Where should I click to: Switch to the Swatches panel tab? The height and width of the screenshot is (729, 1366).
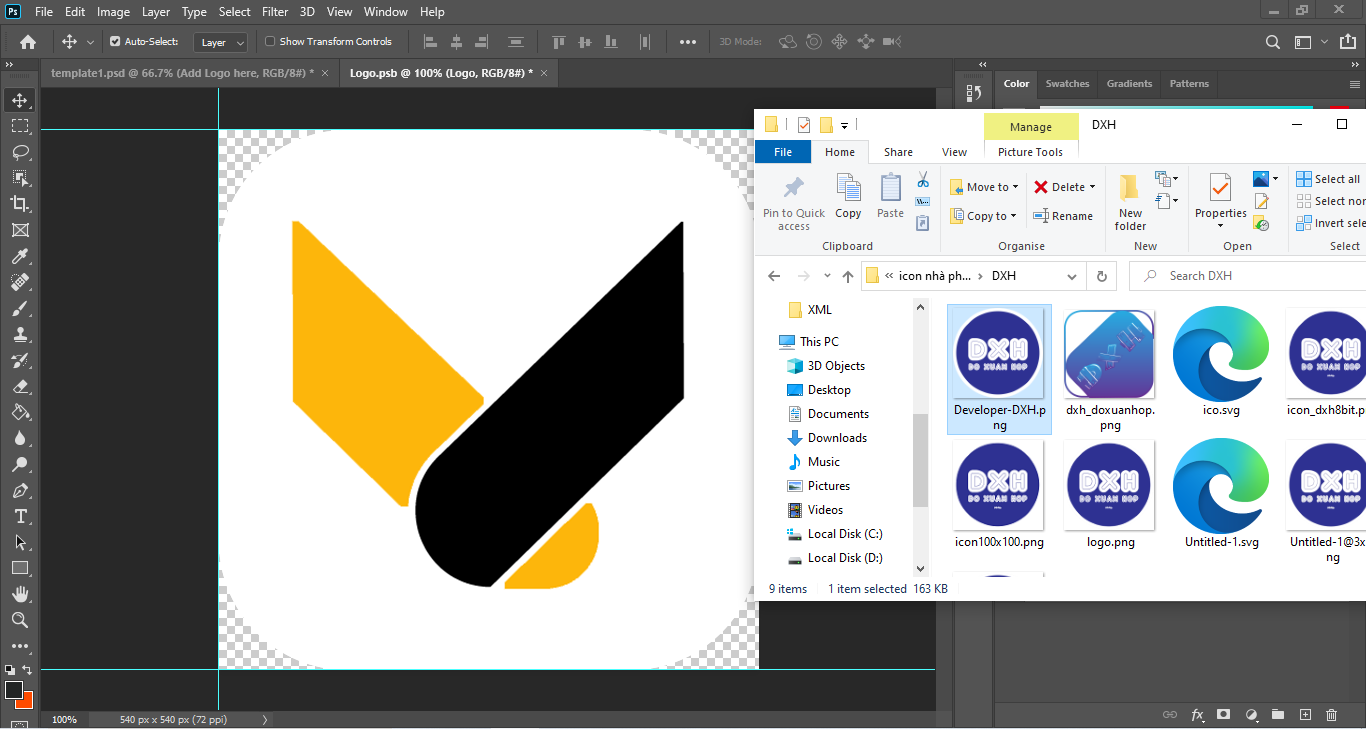pyautogui.click(x=1067, y=84)
